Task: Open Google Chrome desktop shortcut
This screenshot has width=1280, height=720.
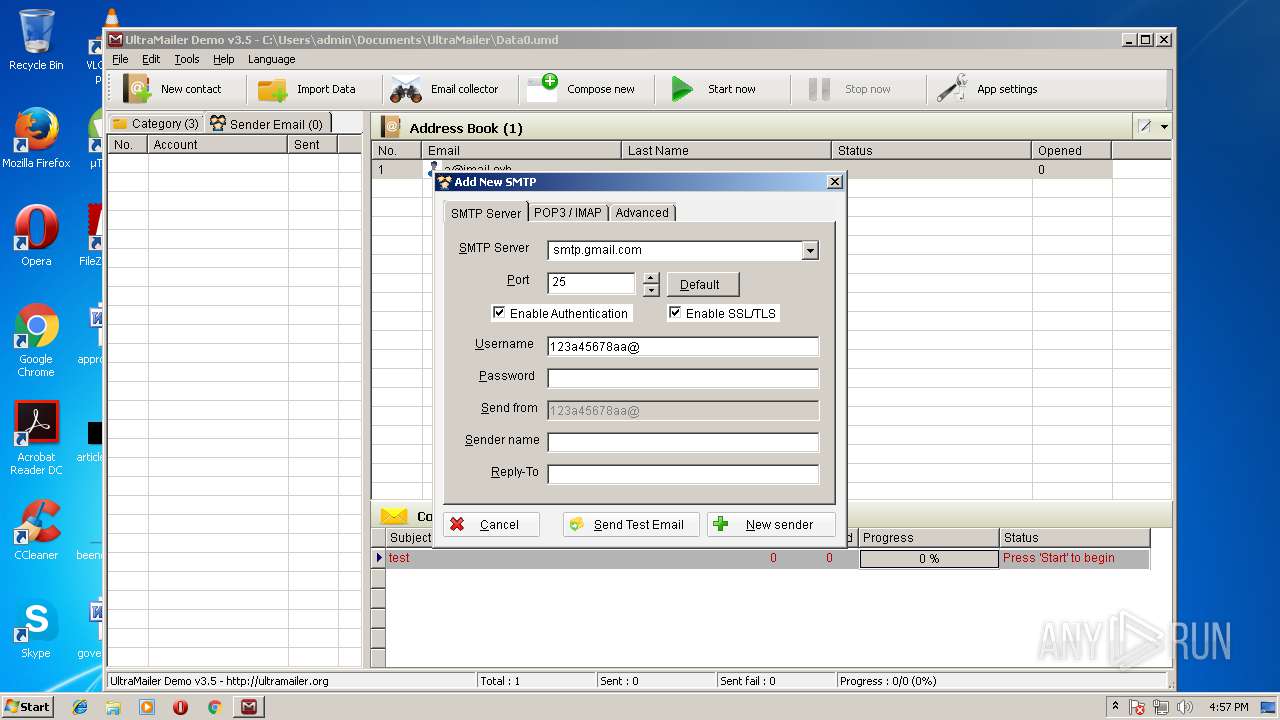Action: tap(36, 340)
